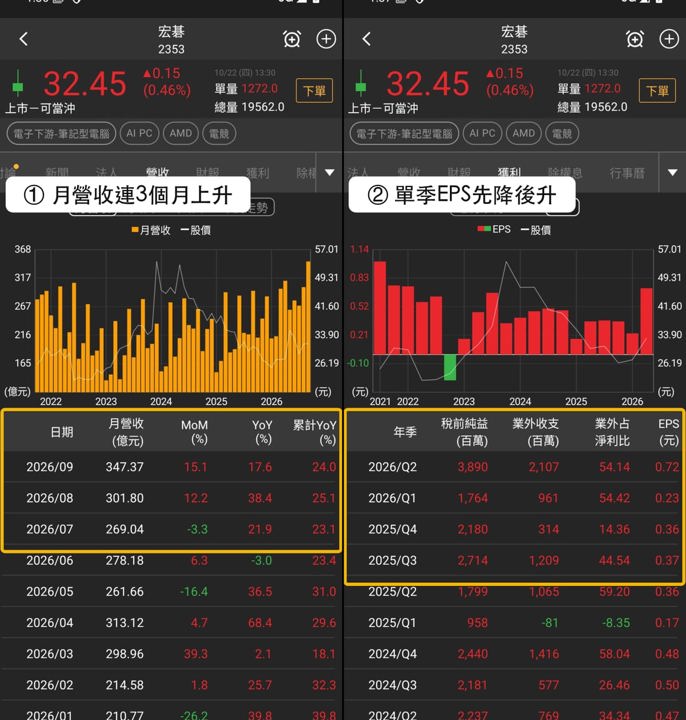Tap the 累計YoY (%) column header
The height and width of the screenshot is (720, 686).
[315, 432]
